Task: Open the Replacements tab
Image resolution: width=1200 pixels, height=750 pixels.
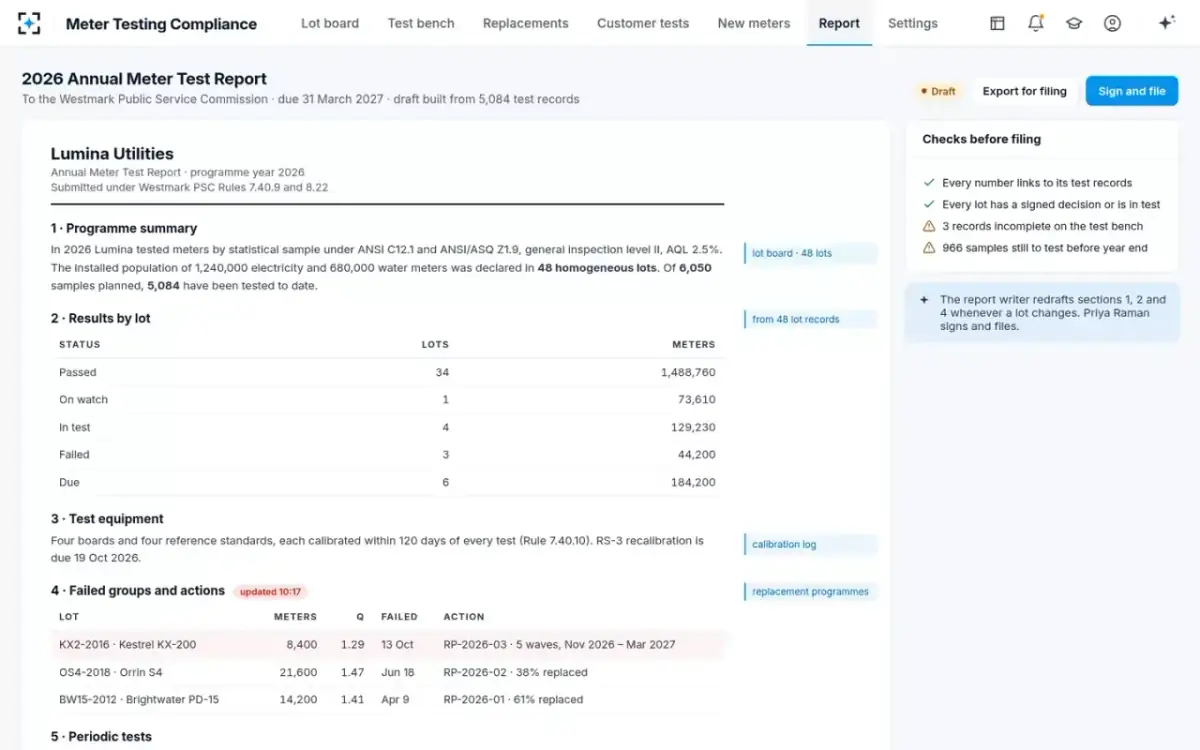Action: click(525, 23)
